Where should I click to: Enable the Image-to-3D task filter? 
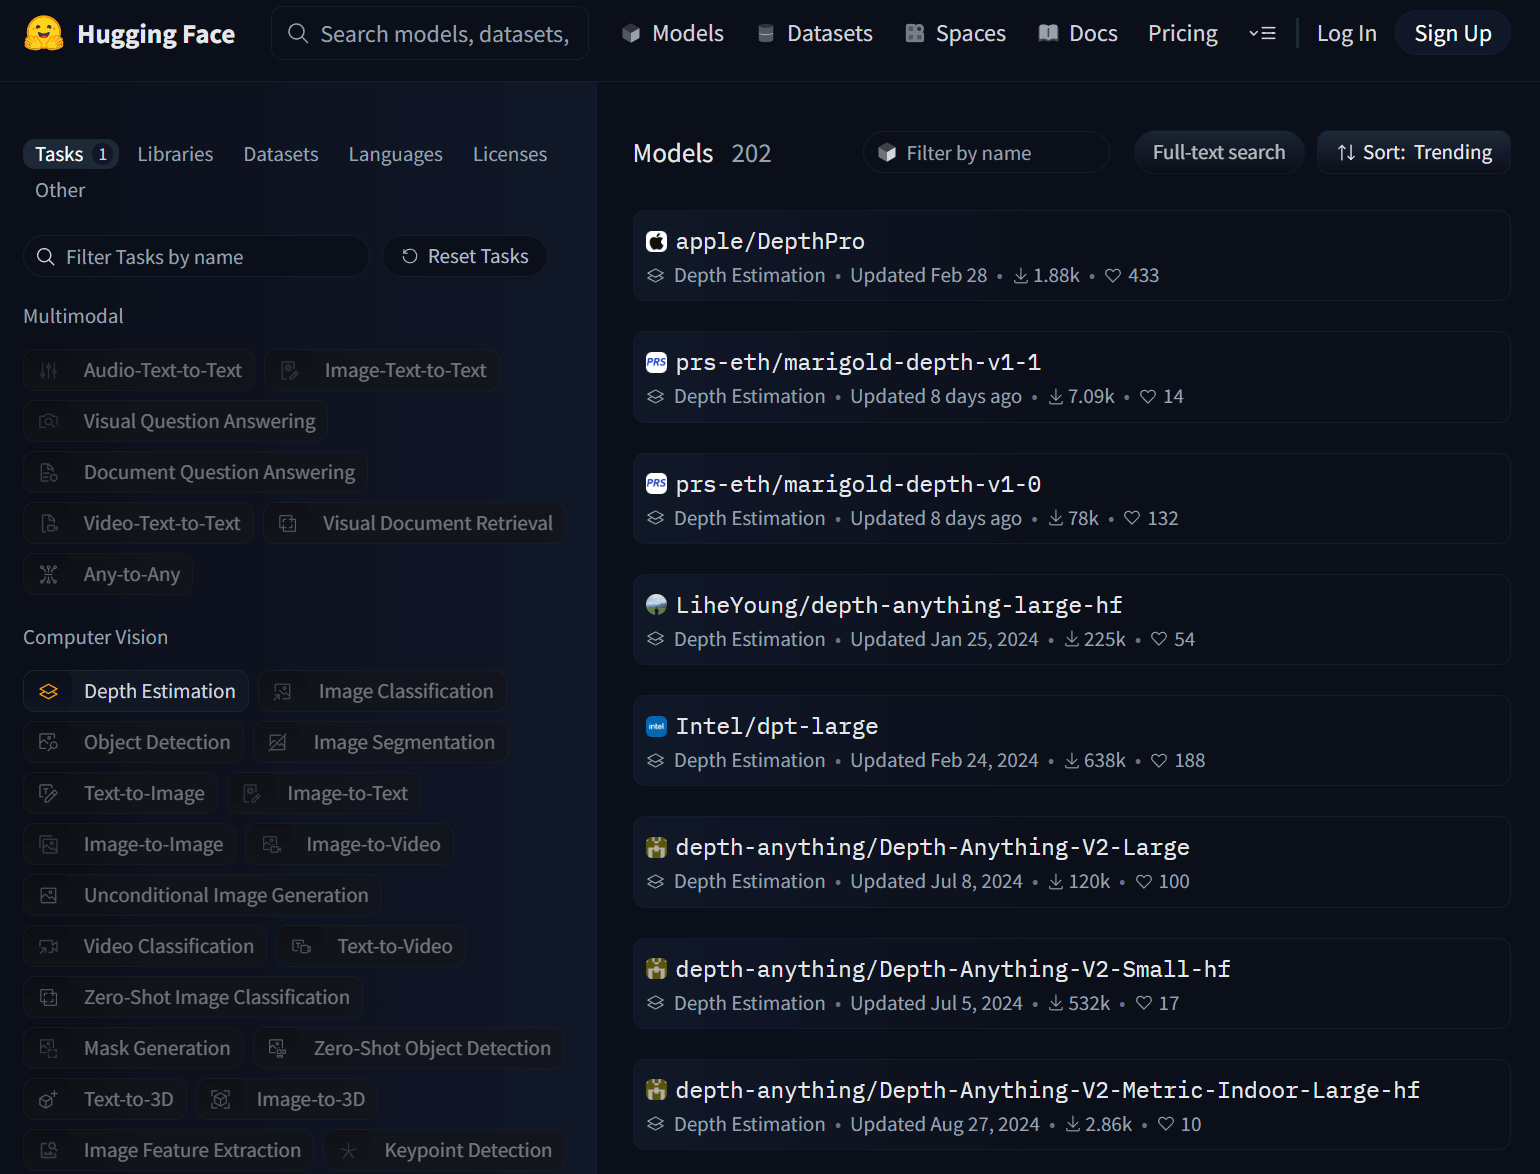tap(287, 1099)
